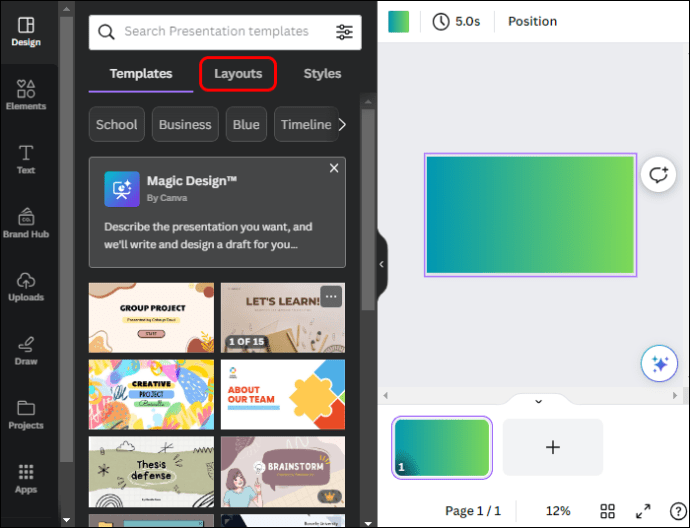Click the gradient background color swatch
690x528 pixels.
(398, 22)
